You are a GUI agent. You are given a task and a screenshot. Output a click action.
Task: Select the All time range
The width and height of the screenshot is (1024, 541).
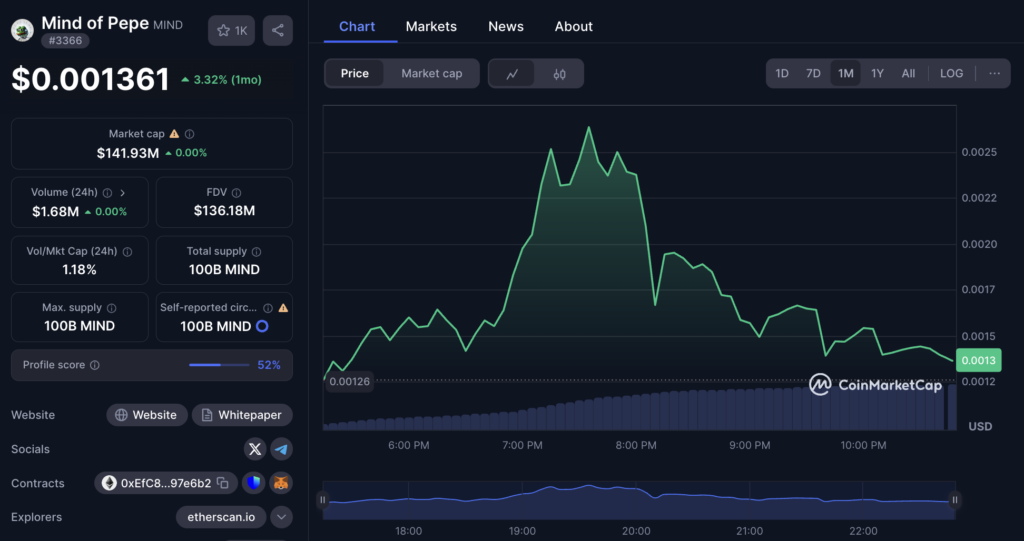coord(908,73)
